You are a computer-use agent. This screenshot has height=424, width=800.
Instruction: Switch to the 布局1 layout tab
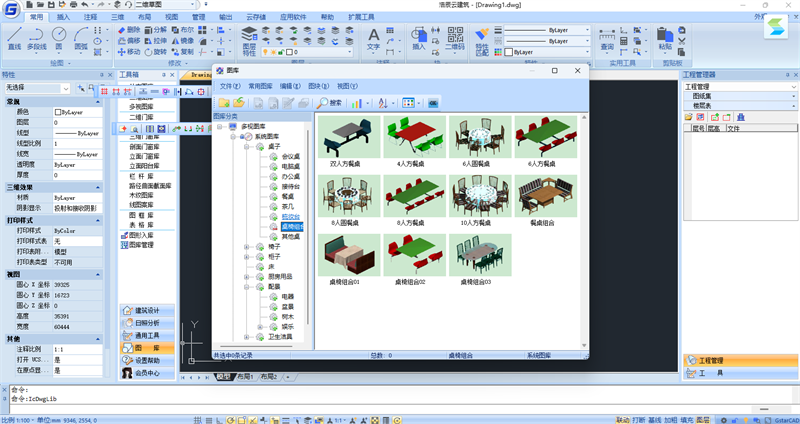pos(245,377)
